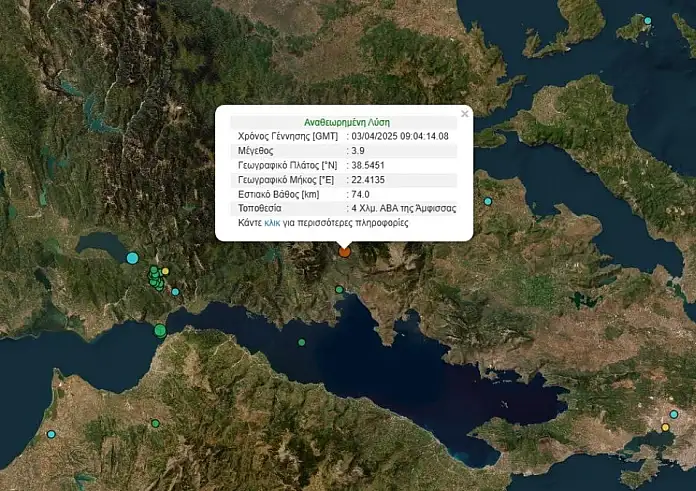Click the cyan marker in the top-right corner
696x491 pixels.
coord(648,20)
